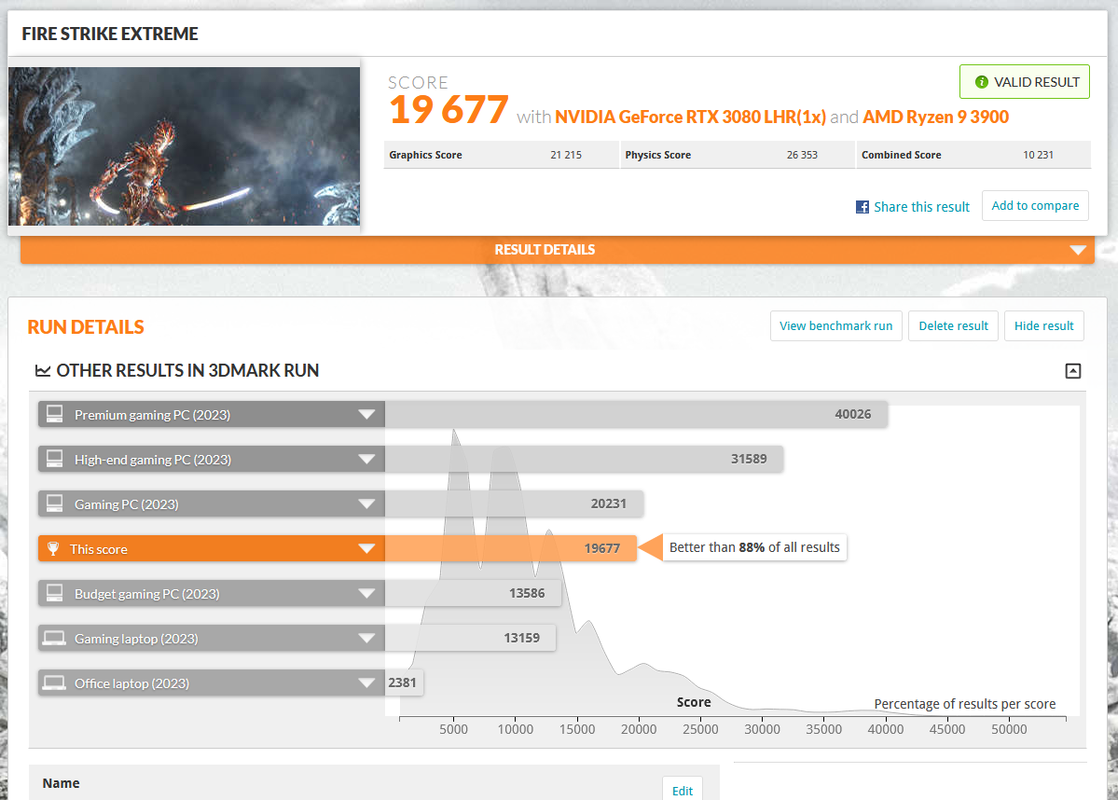Click the Valid Result badge

pyautogui.click(x=1024, y=82)
